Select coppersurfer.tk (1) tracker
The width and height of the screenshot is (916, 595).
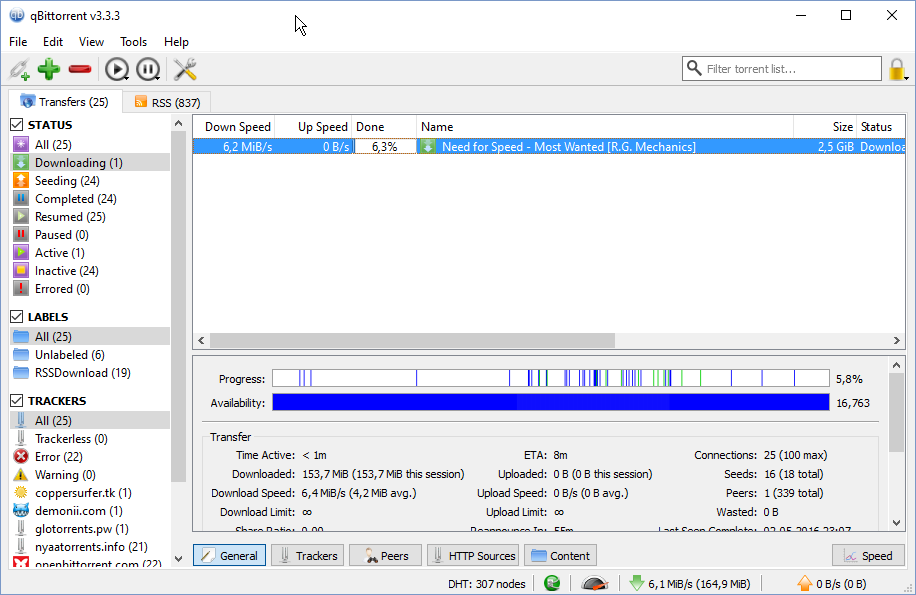[90, 493]
